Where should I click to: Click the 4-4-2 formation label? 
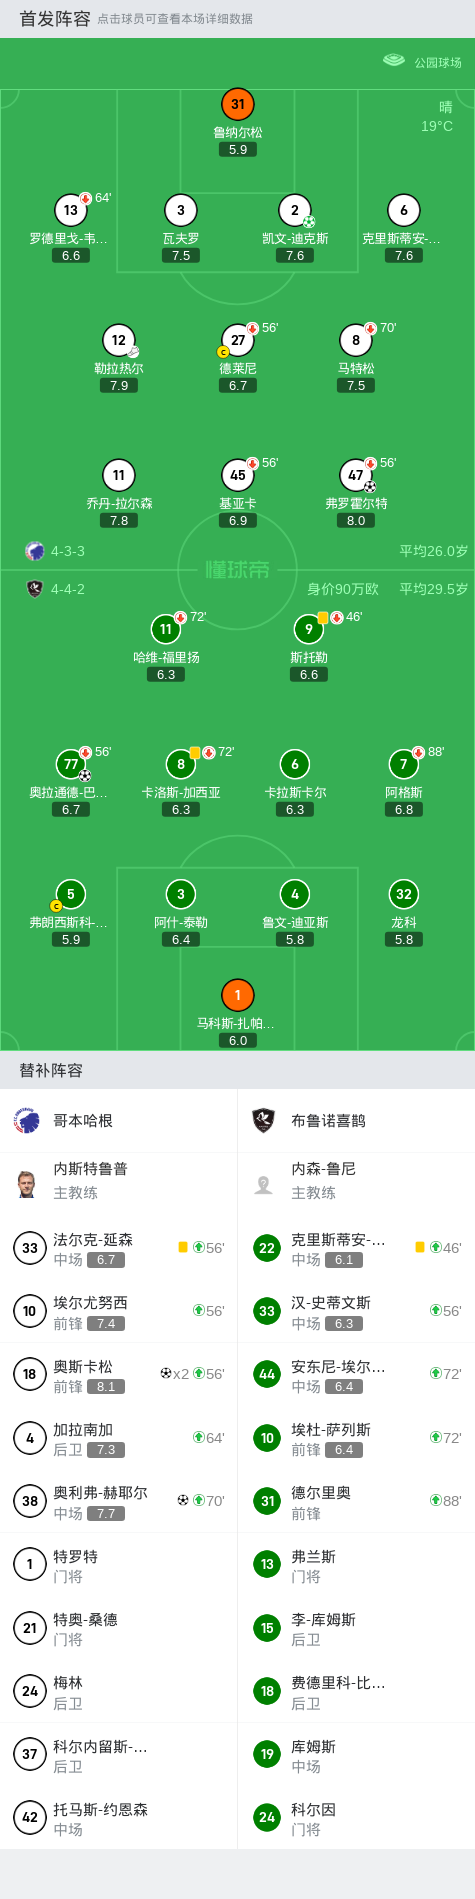(x=68, y=589)
